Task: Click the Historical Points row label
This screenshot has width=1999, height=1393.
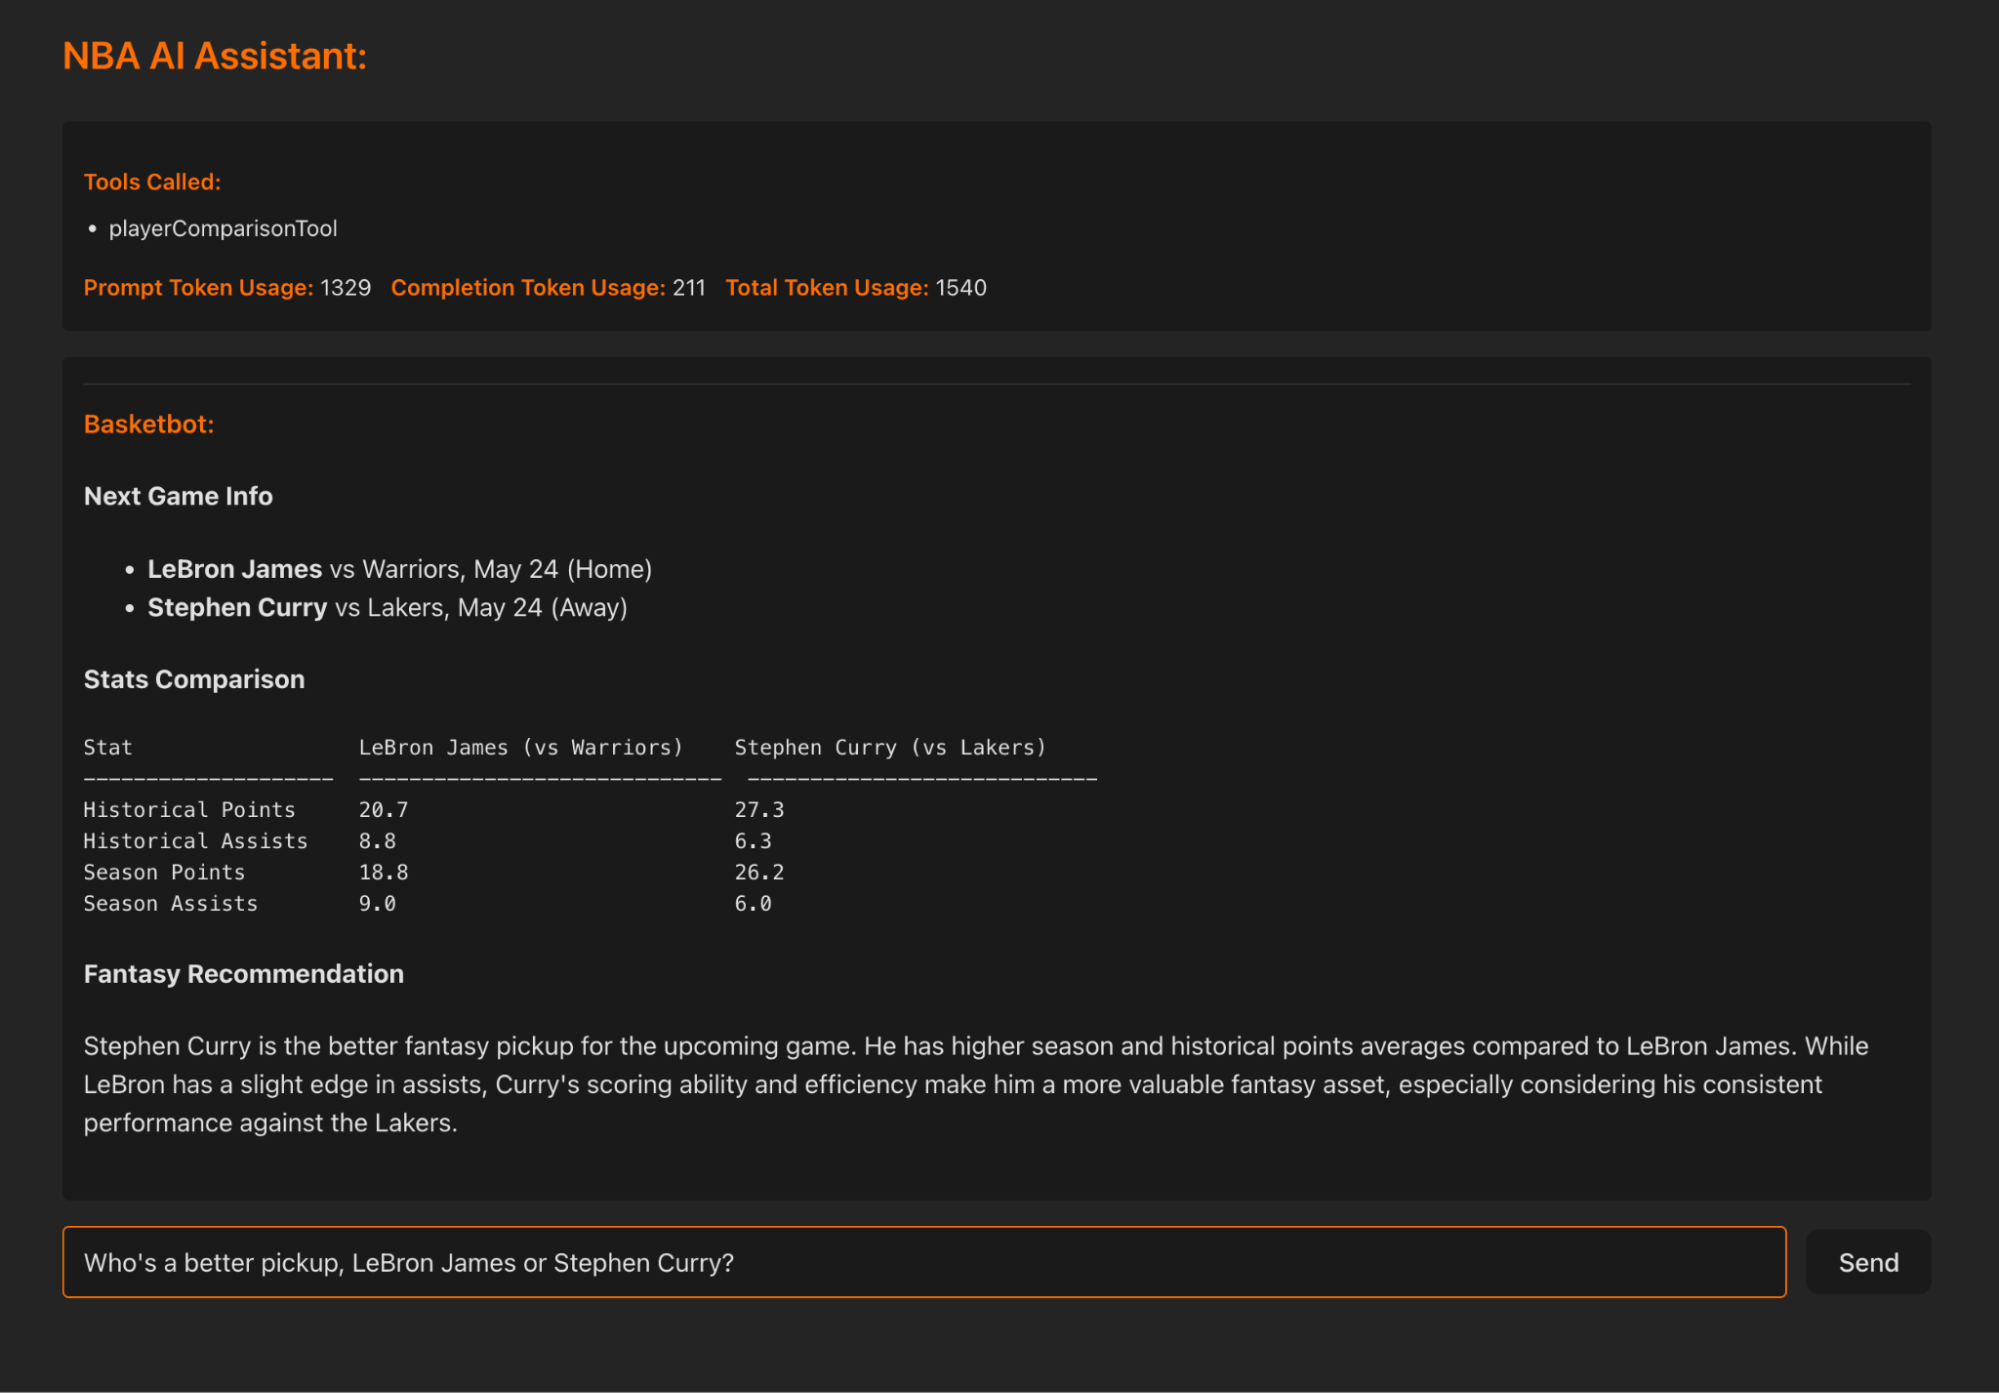Action: pos(189,809)
